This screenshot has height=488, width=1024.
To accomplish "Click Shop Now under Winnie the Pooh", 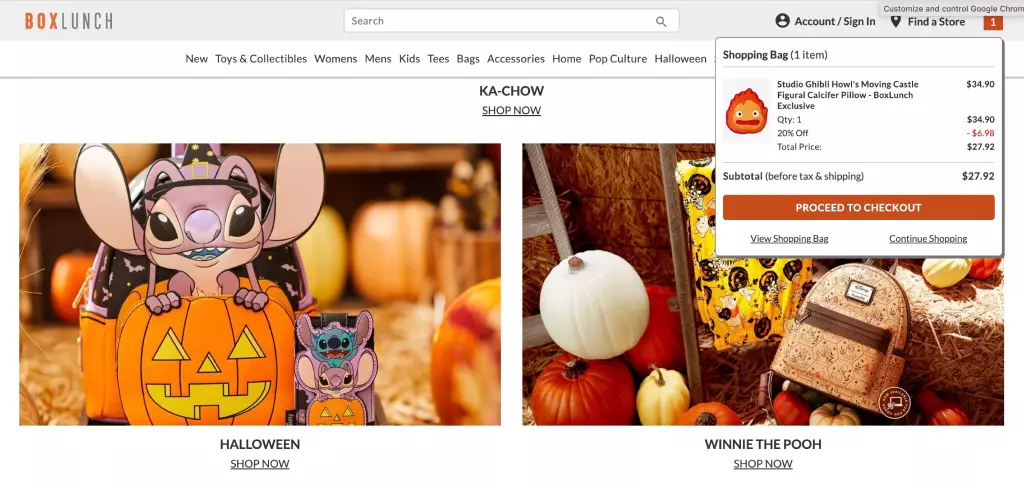I will click(x=763, y=464).
